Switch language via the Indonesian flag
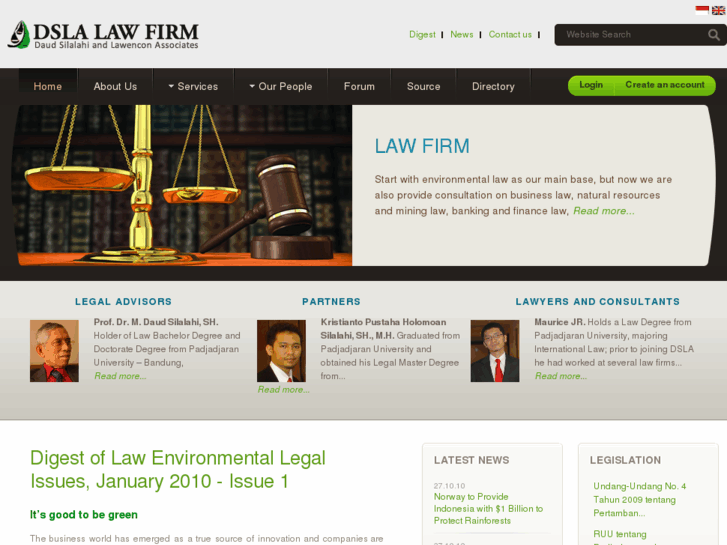 pyautogui.click(x=702, y=10)
